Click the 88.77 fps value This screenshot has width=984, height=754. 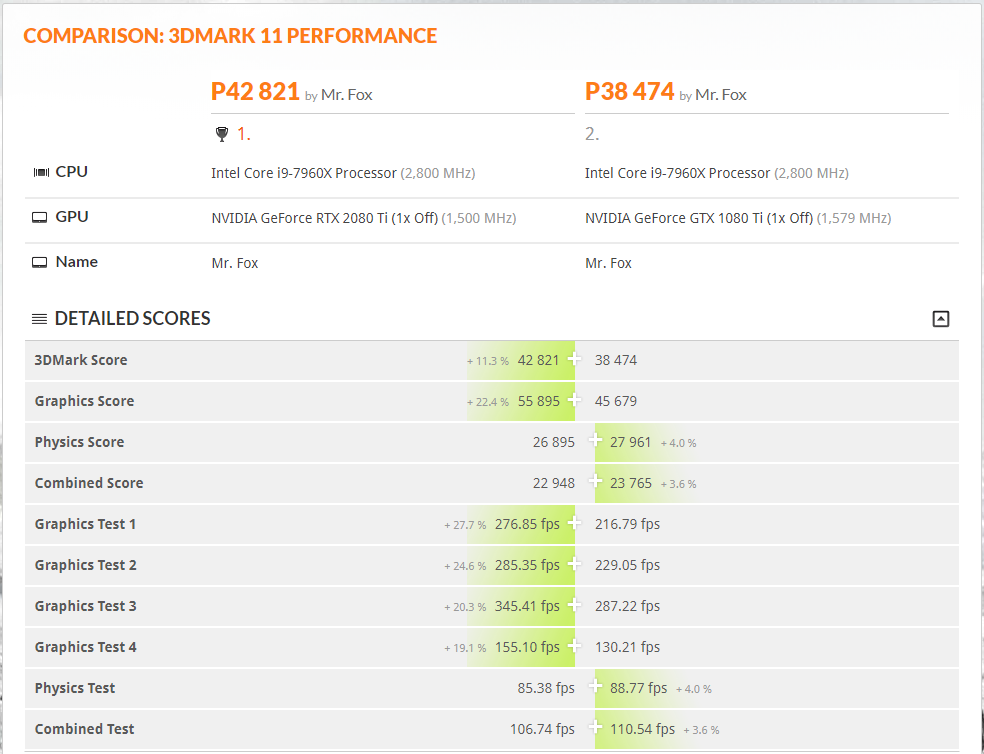coord(638,688)
